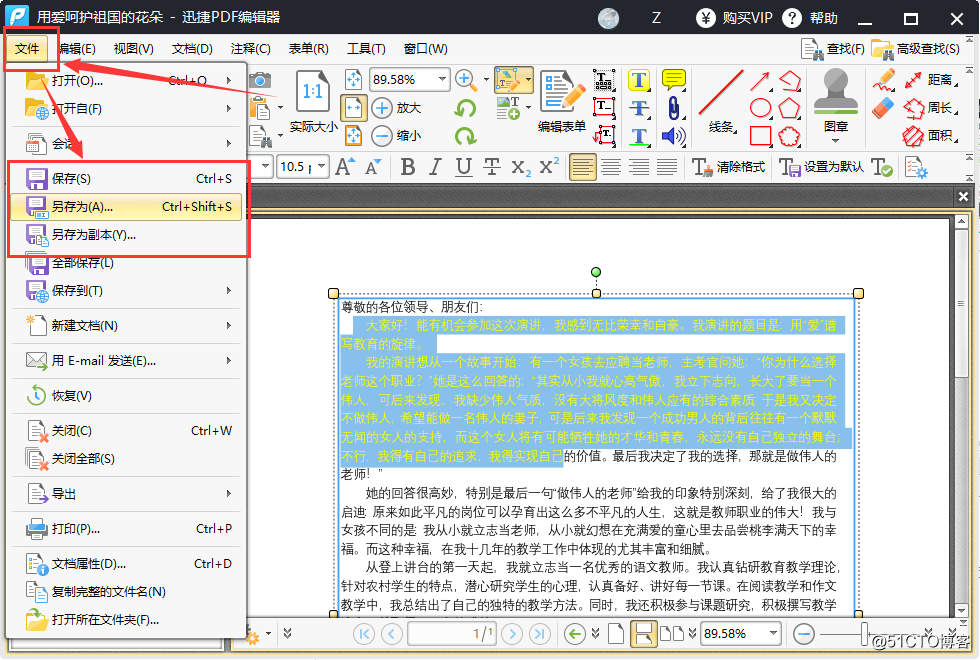Select the file attachment paperclip tool
Screen dimensions: 980x660
[674, 108]
